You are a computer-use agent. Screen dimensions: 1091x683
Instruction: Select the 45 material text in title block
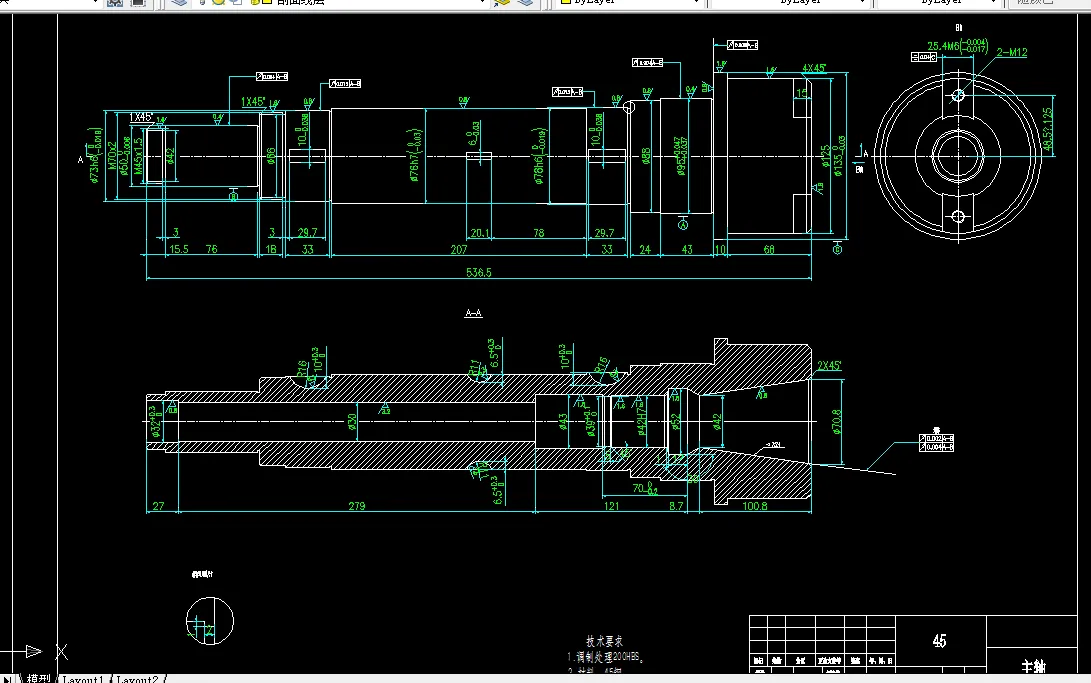(x=939, y=641)
